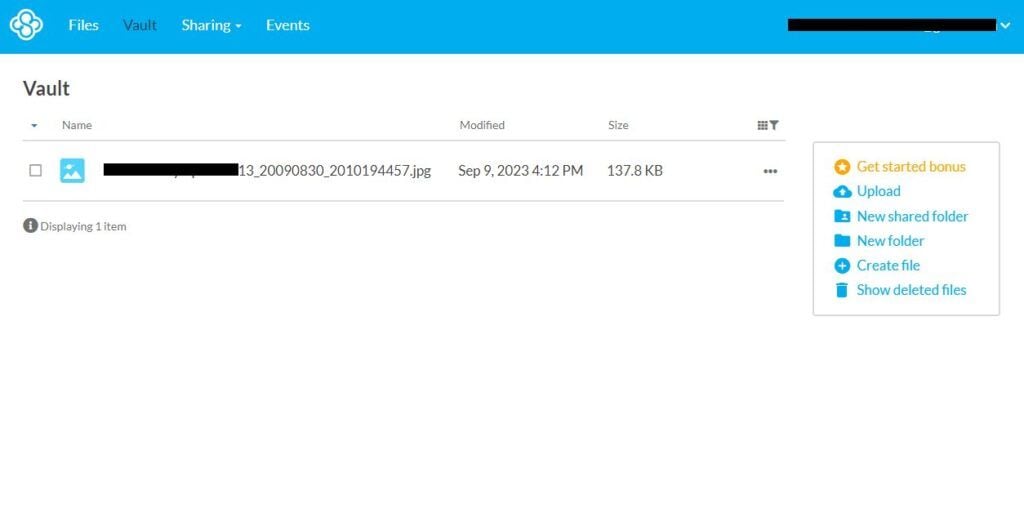
Task: Show deleted files via the link
Action: click(911, 290)
